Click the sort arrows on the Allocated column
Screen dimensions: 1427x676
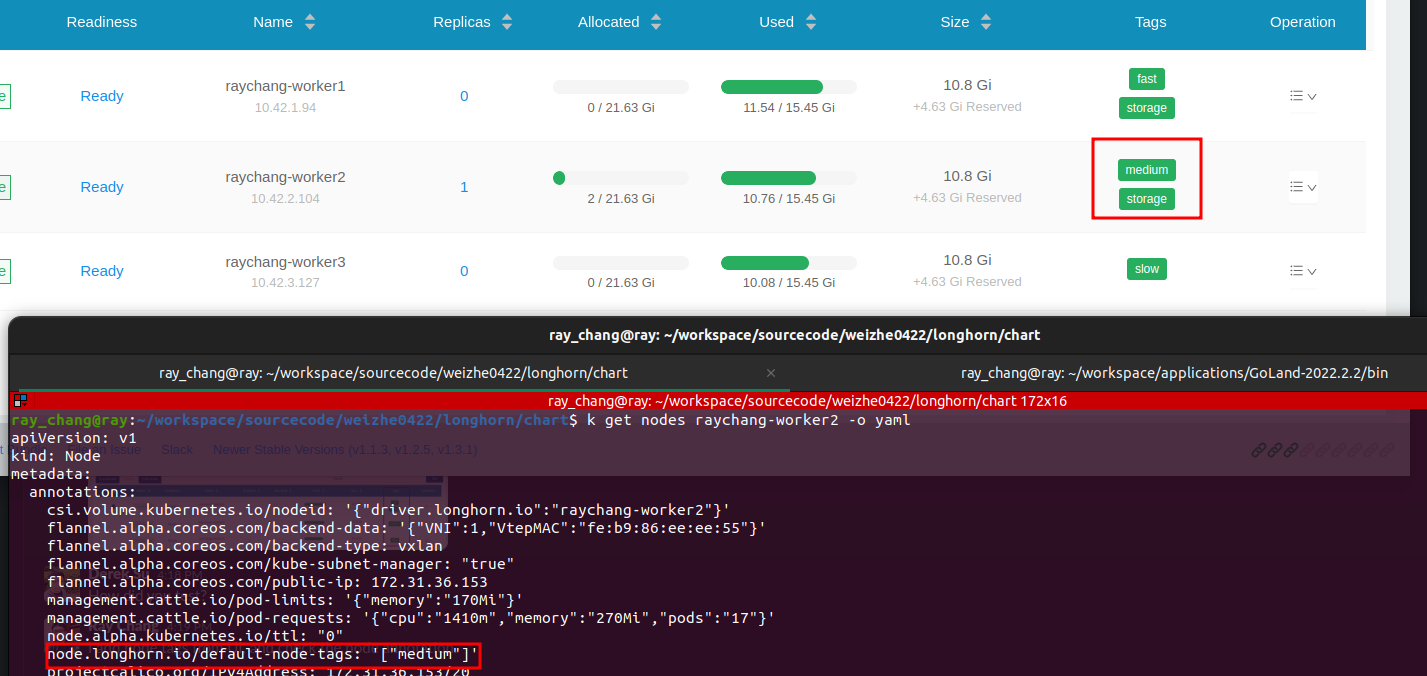click(656, 21)
